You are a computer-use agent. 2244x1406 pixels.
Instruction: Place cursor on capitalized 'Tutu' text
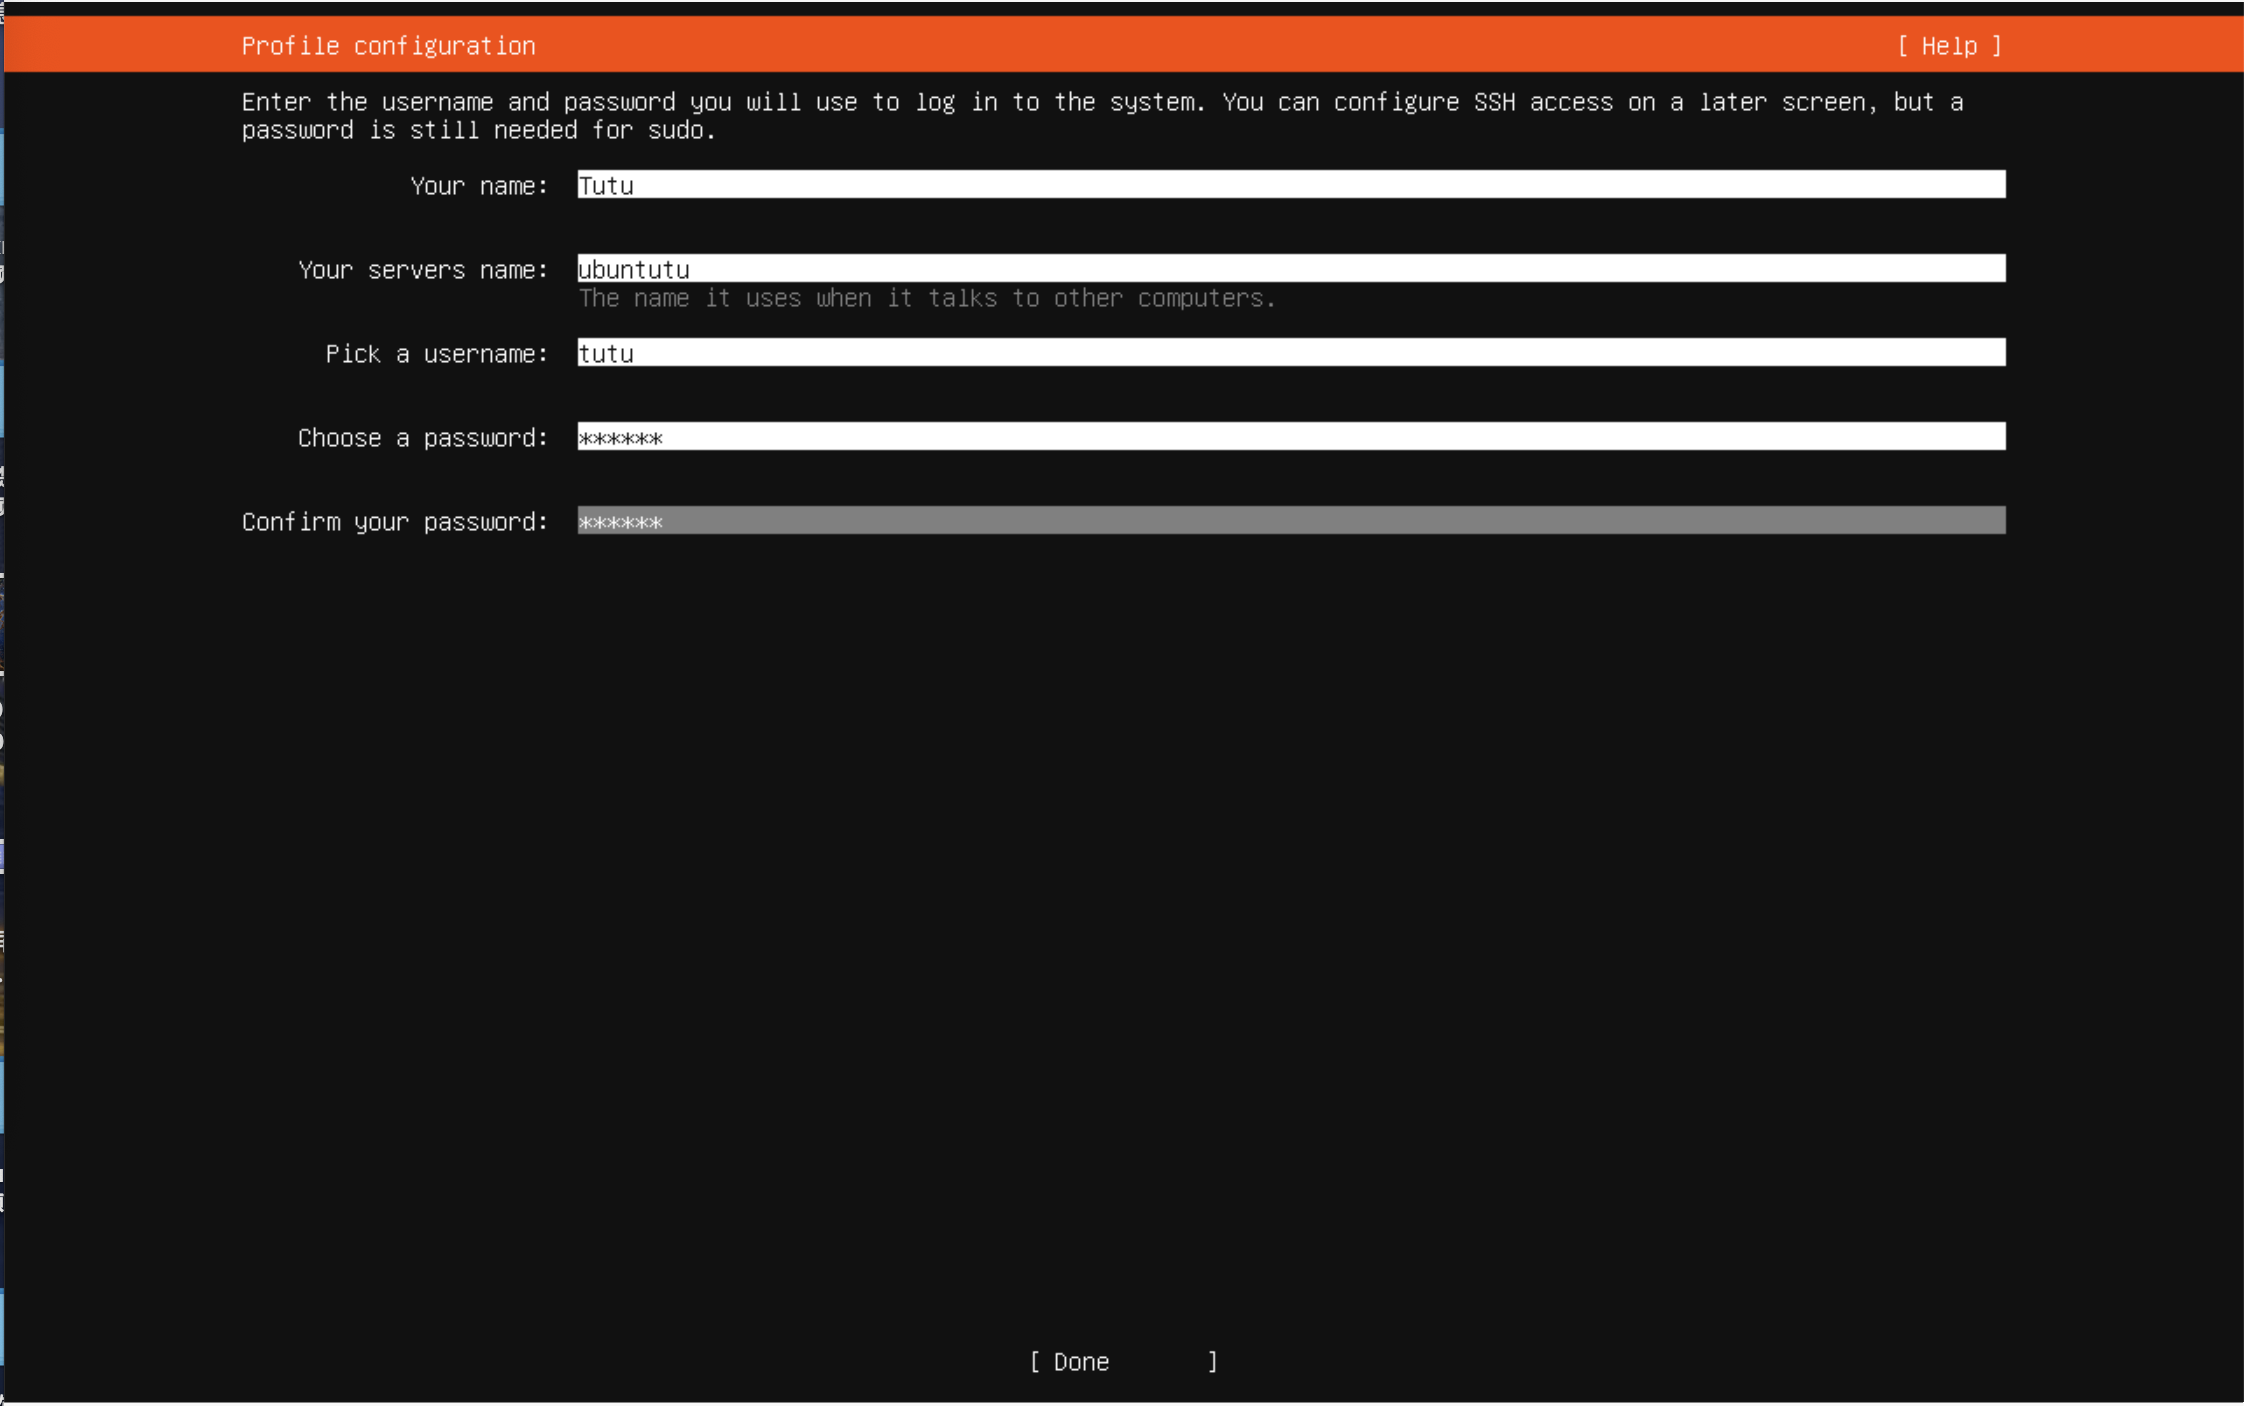pyautogui.click(x=606, y=186)
